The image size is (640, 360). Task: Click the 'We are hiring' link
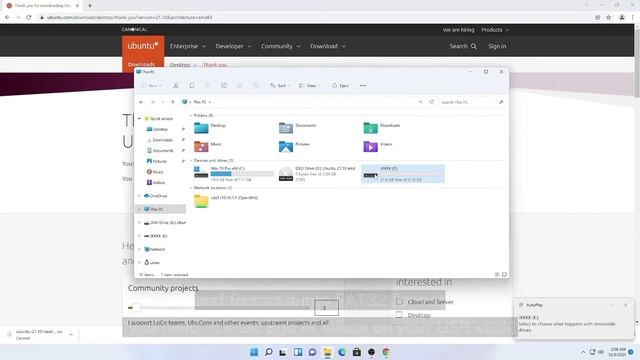[458, 30]
